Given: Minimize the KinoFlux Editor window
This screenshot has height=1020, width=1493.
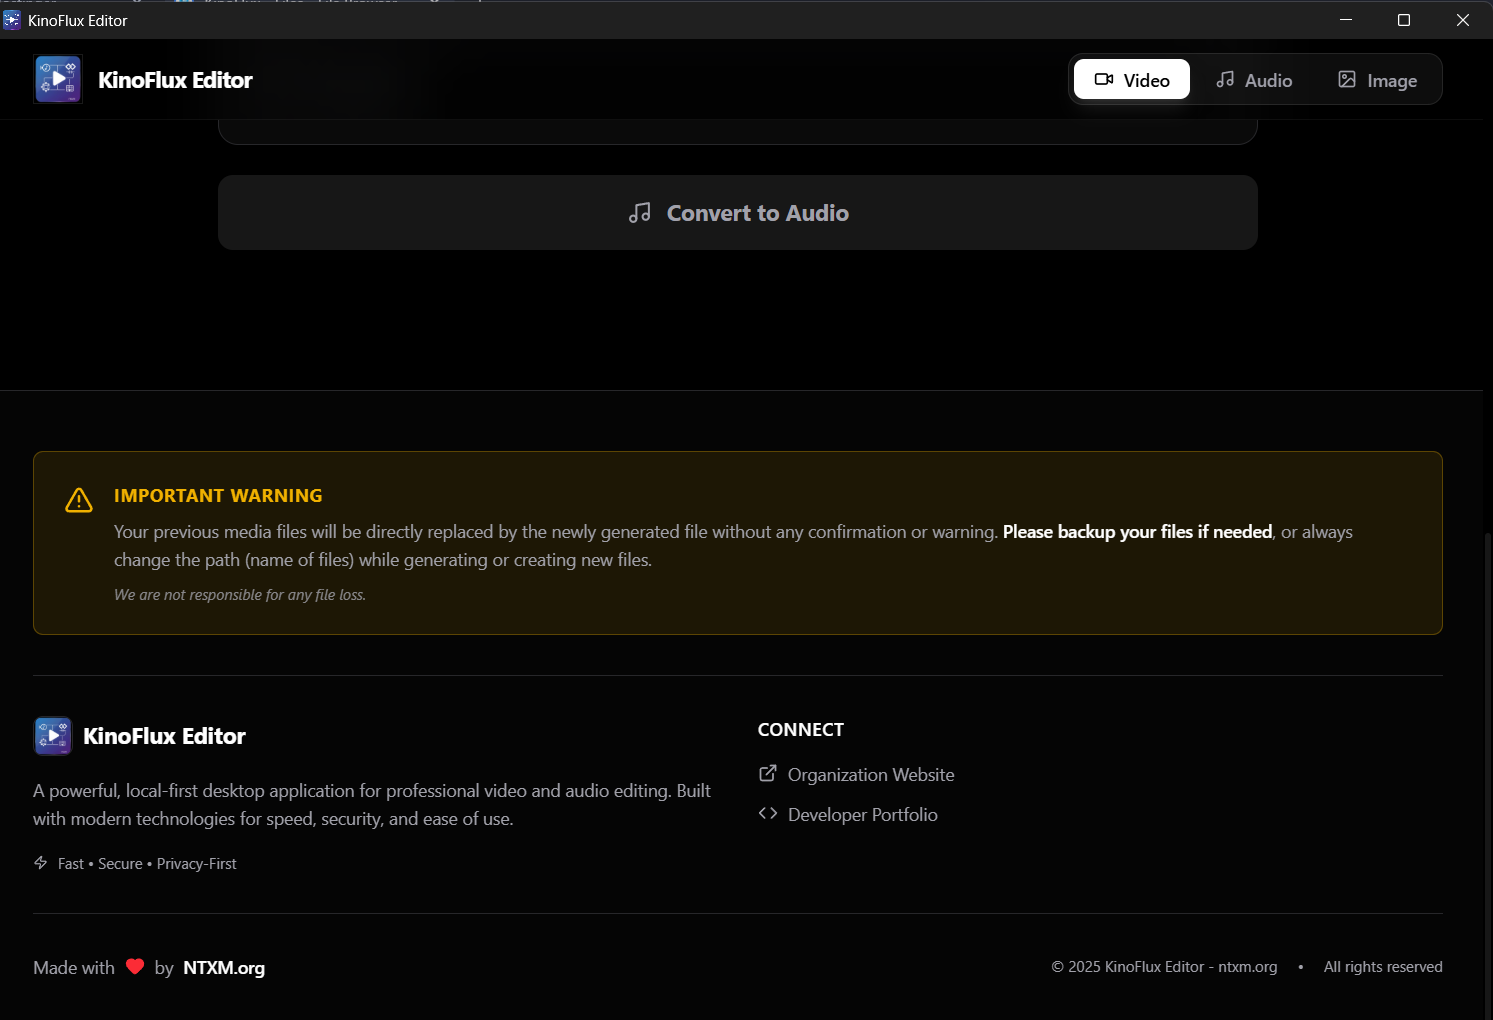Looking at the screenshot, I should pos(1345,20).
